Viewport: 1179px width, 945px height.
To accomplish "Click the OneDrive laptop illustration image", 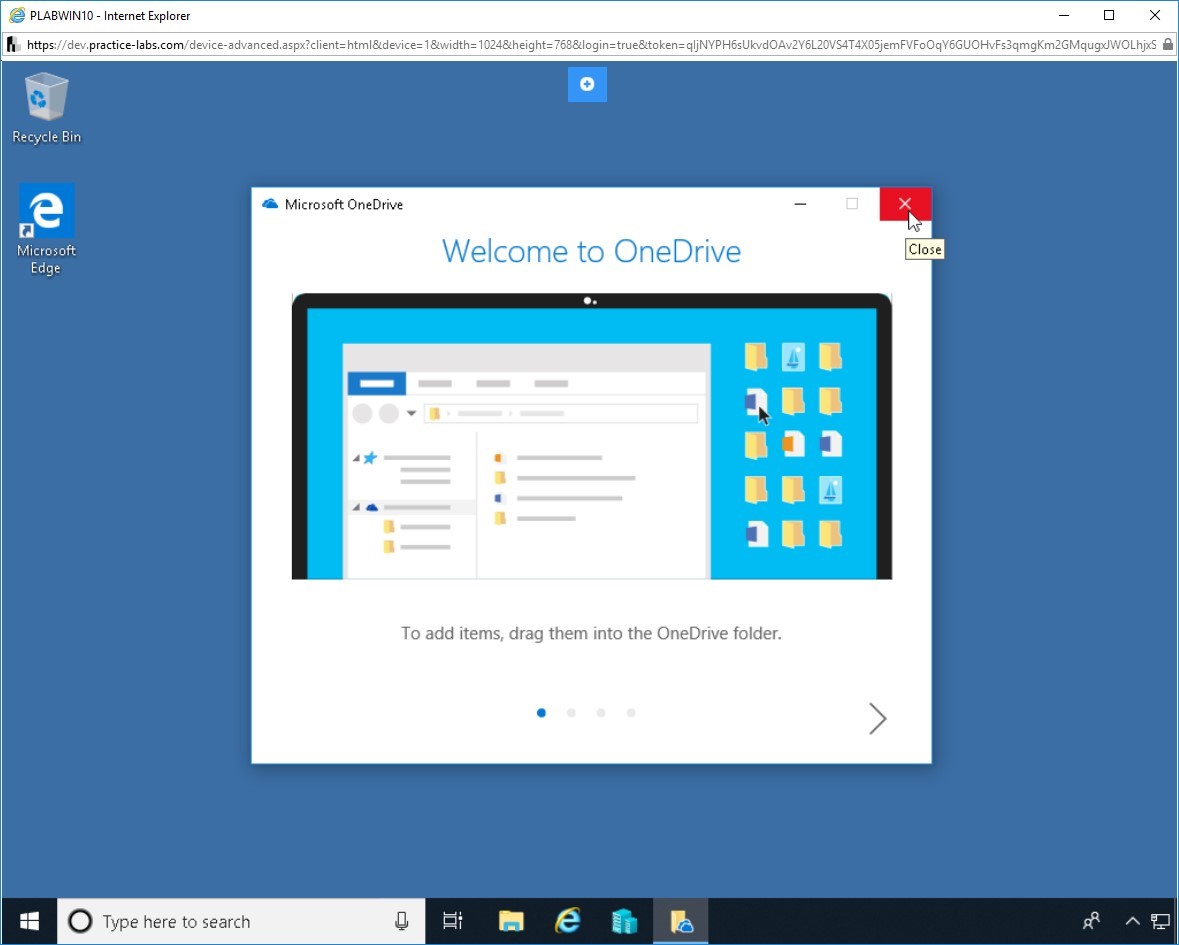I will tap(592, 436).
